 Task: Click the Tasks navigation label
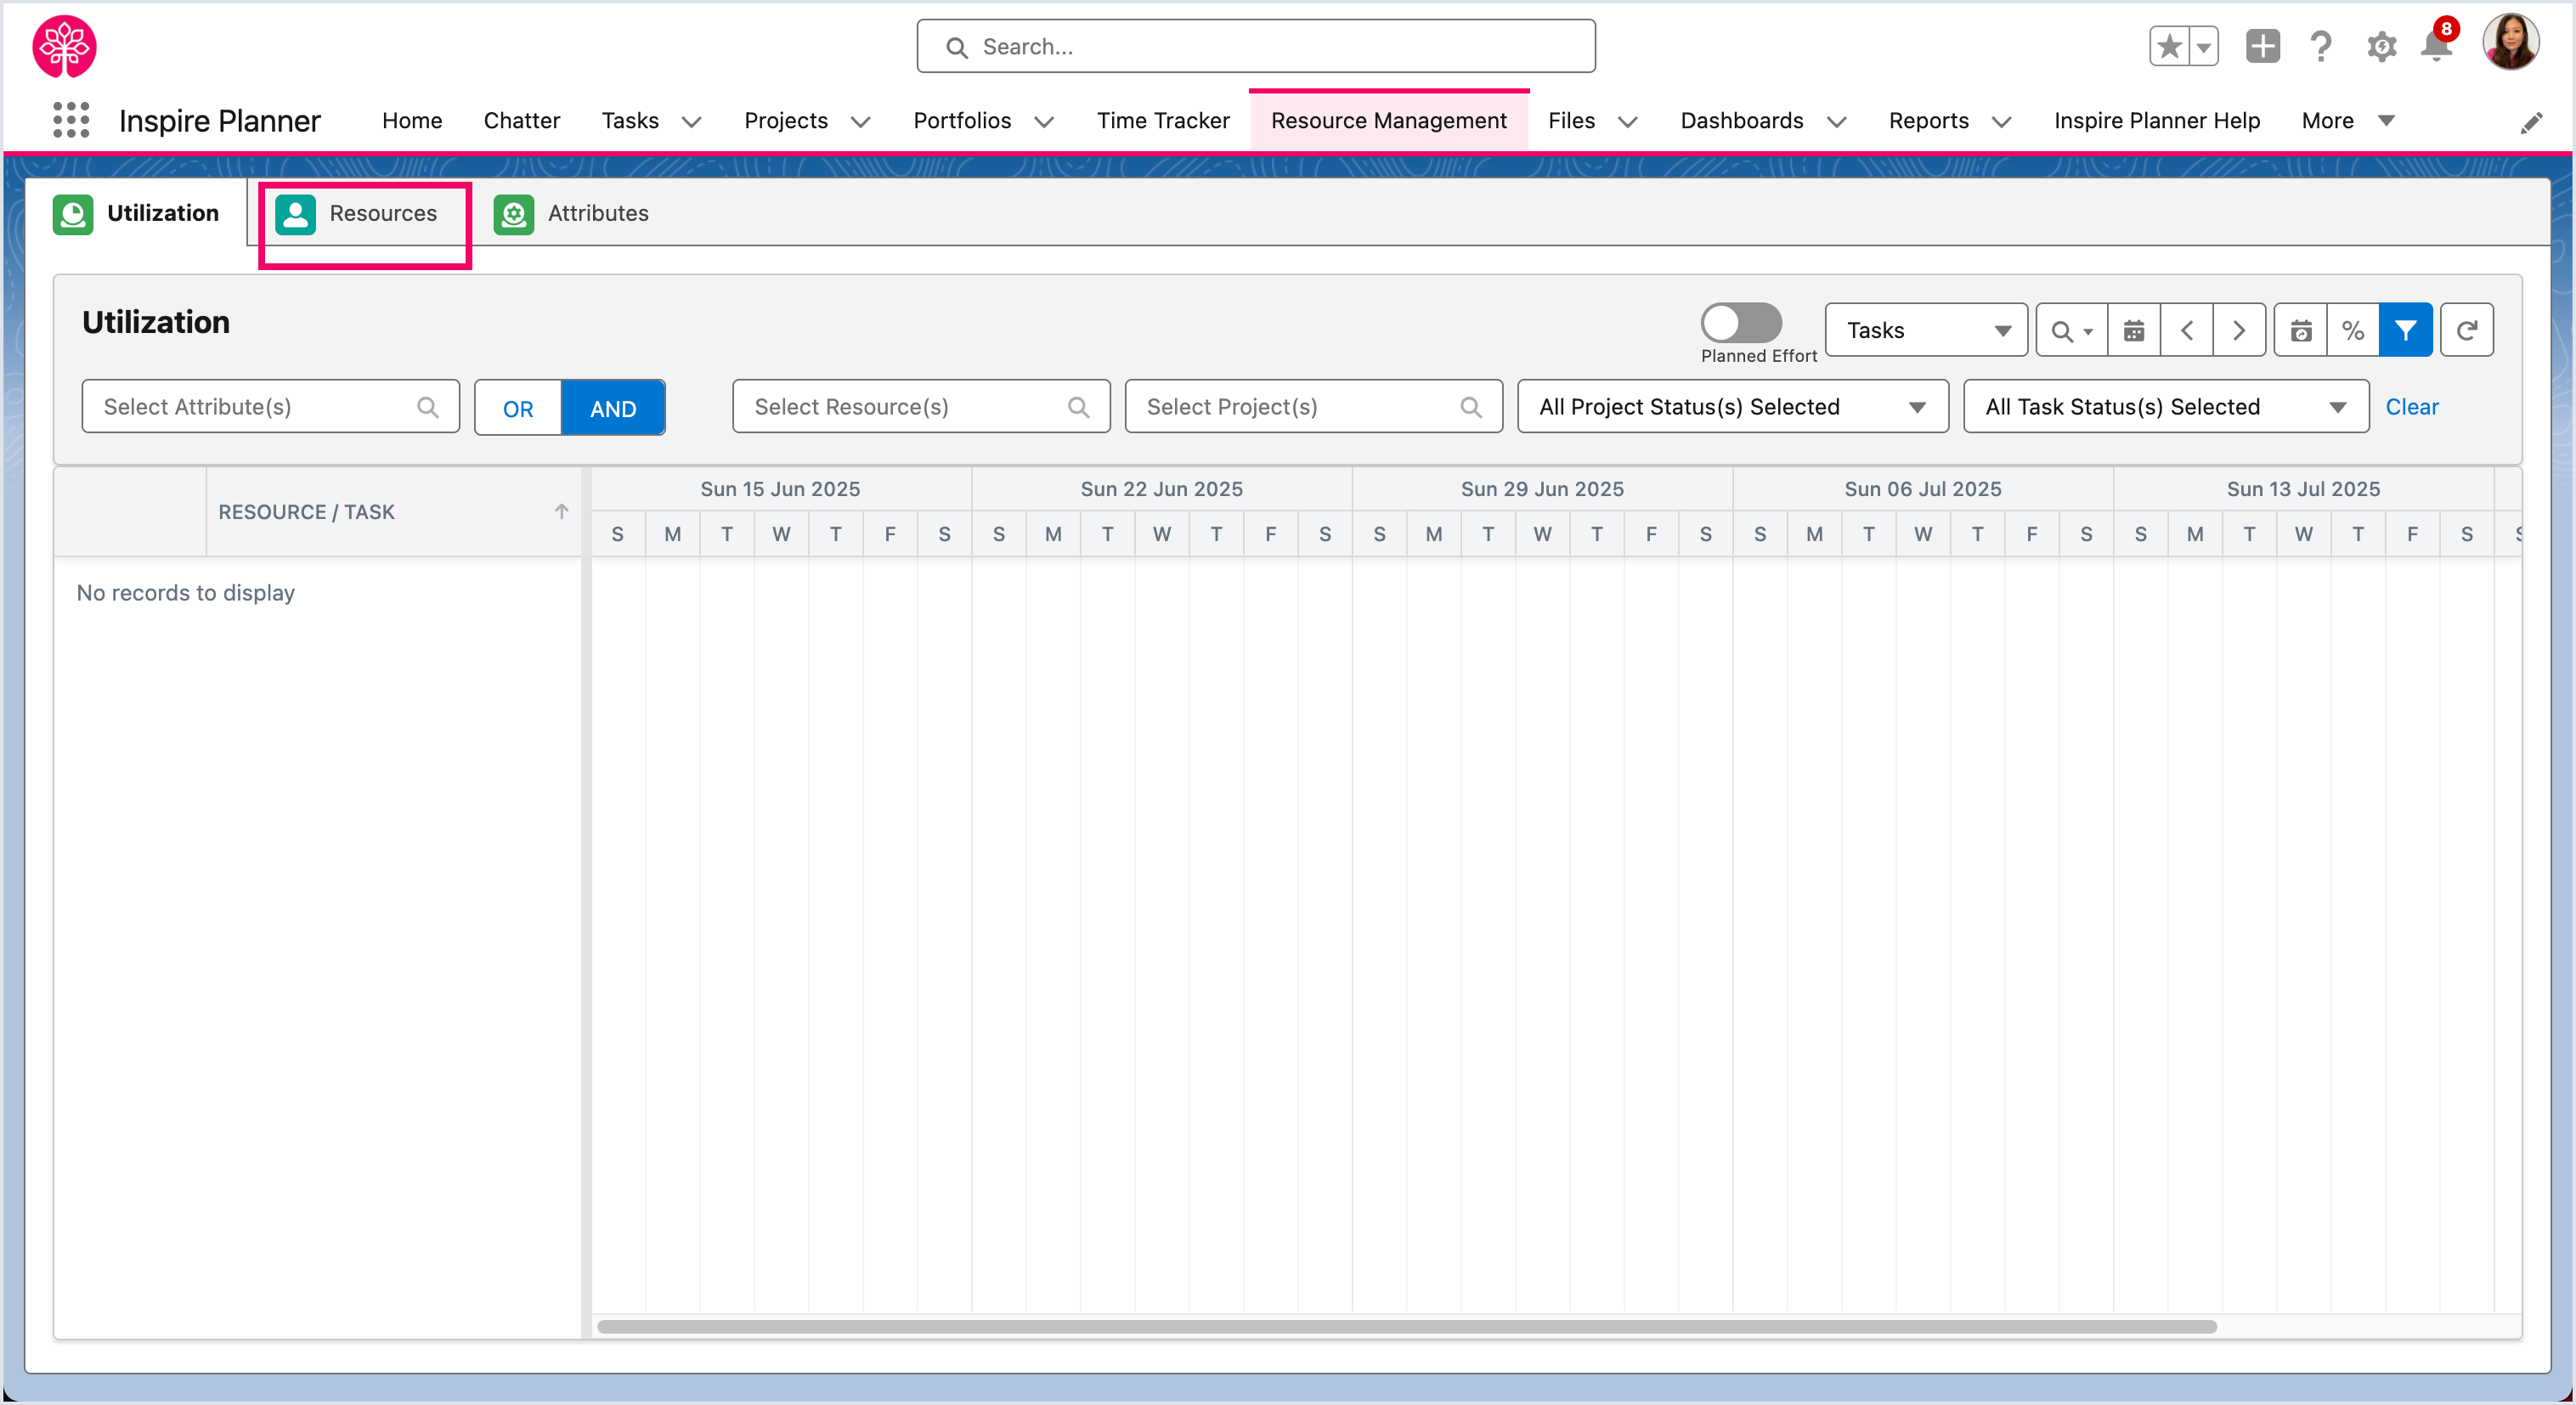pos(630,121)
